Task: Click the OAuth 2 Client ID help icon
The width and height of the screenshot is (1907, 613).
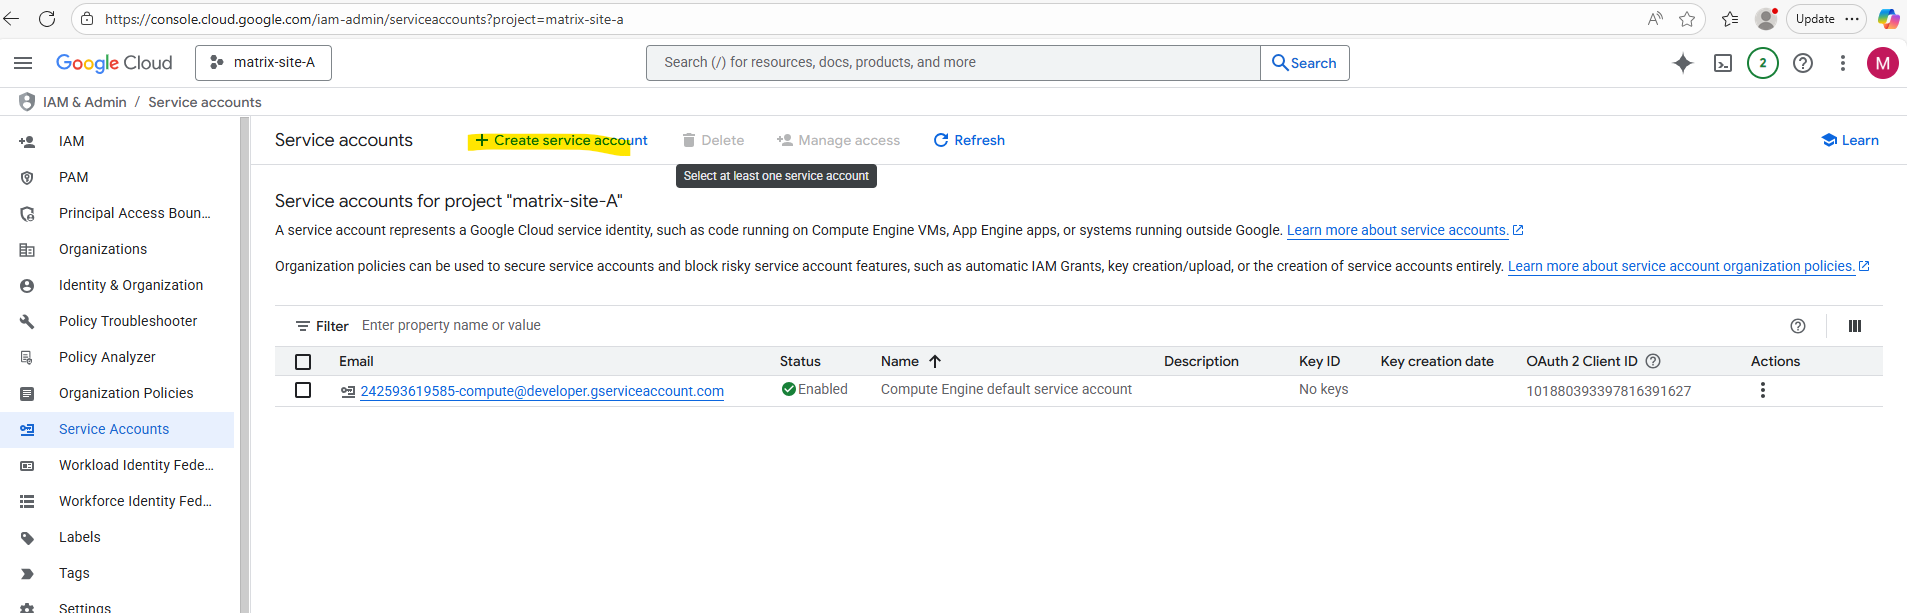Action: (x=1653, y=361)
